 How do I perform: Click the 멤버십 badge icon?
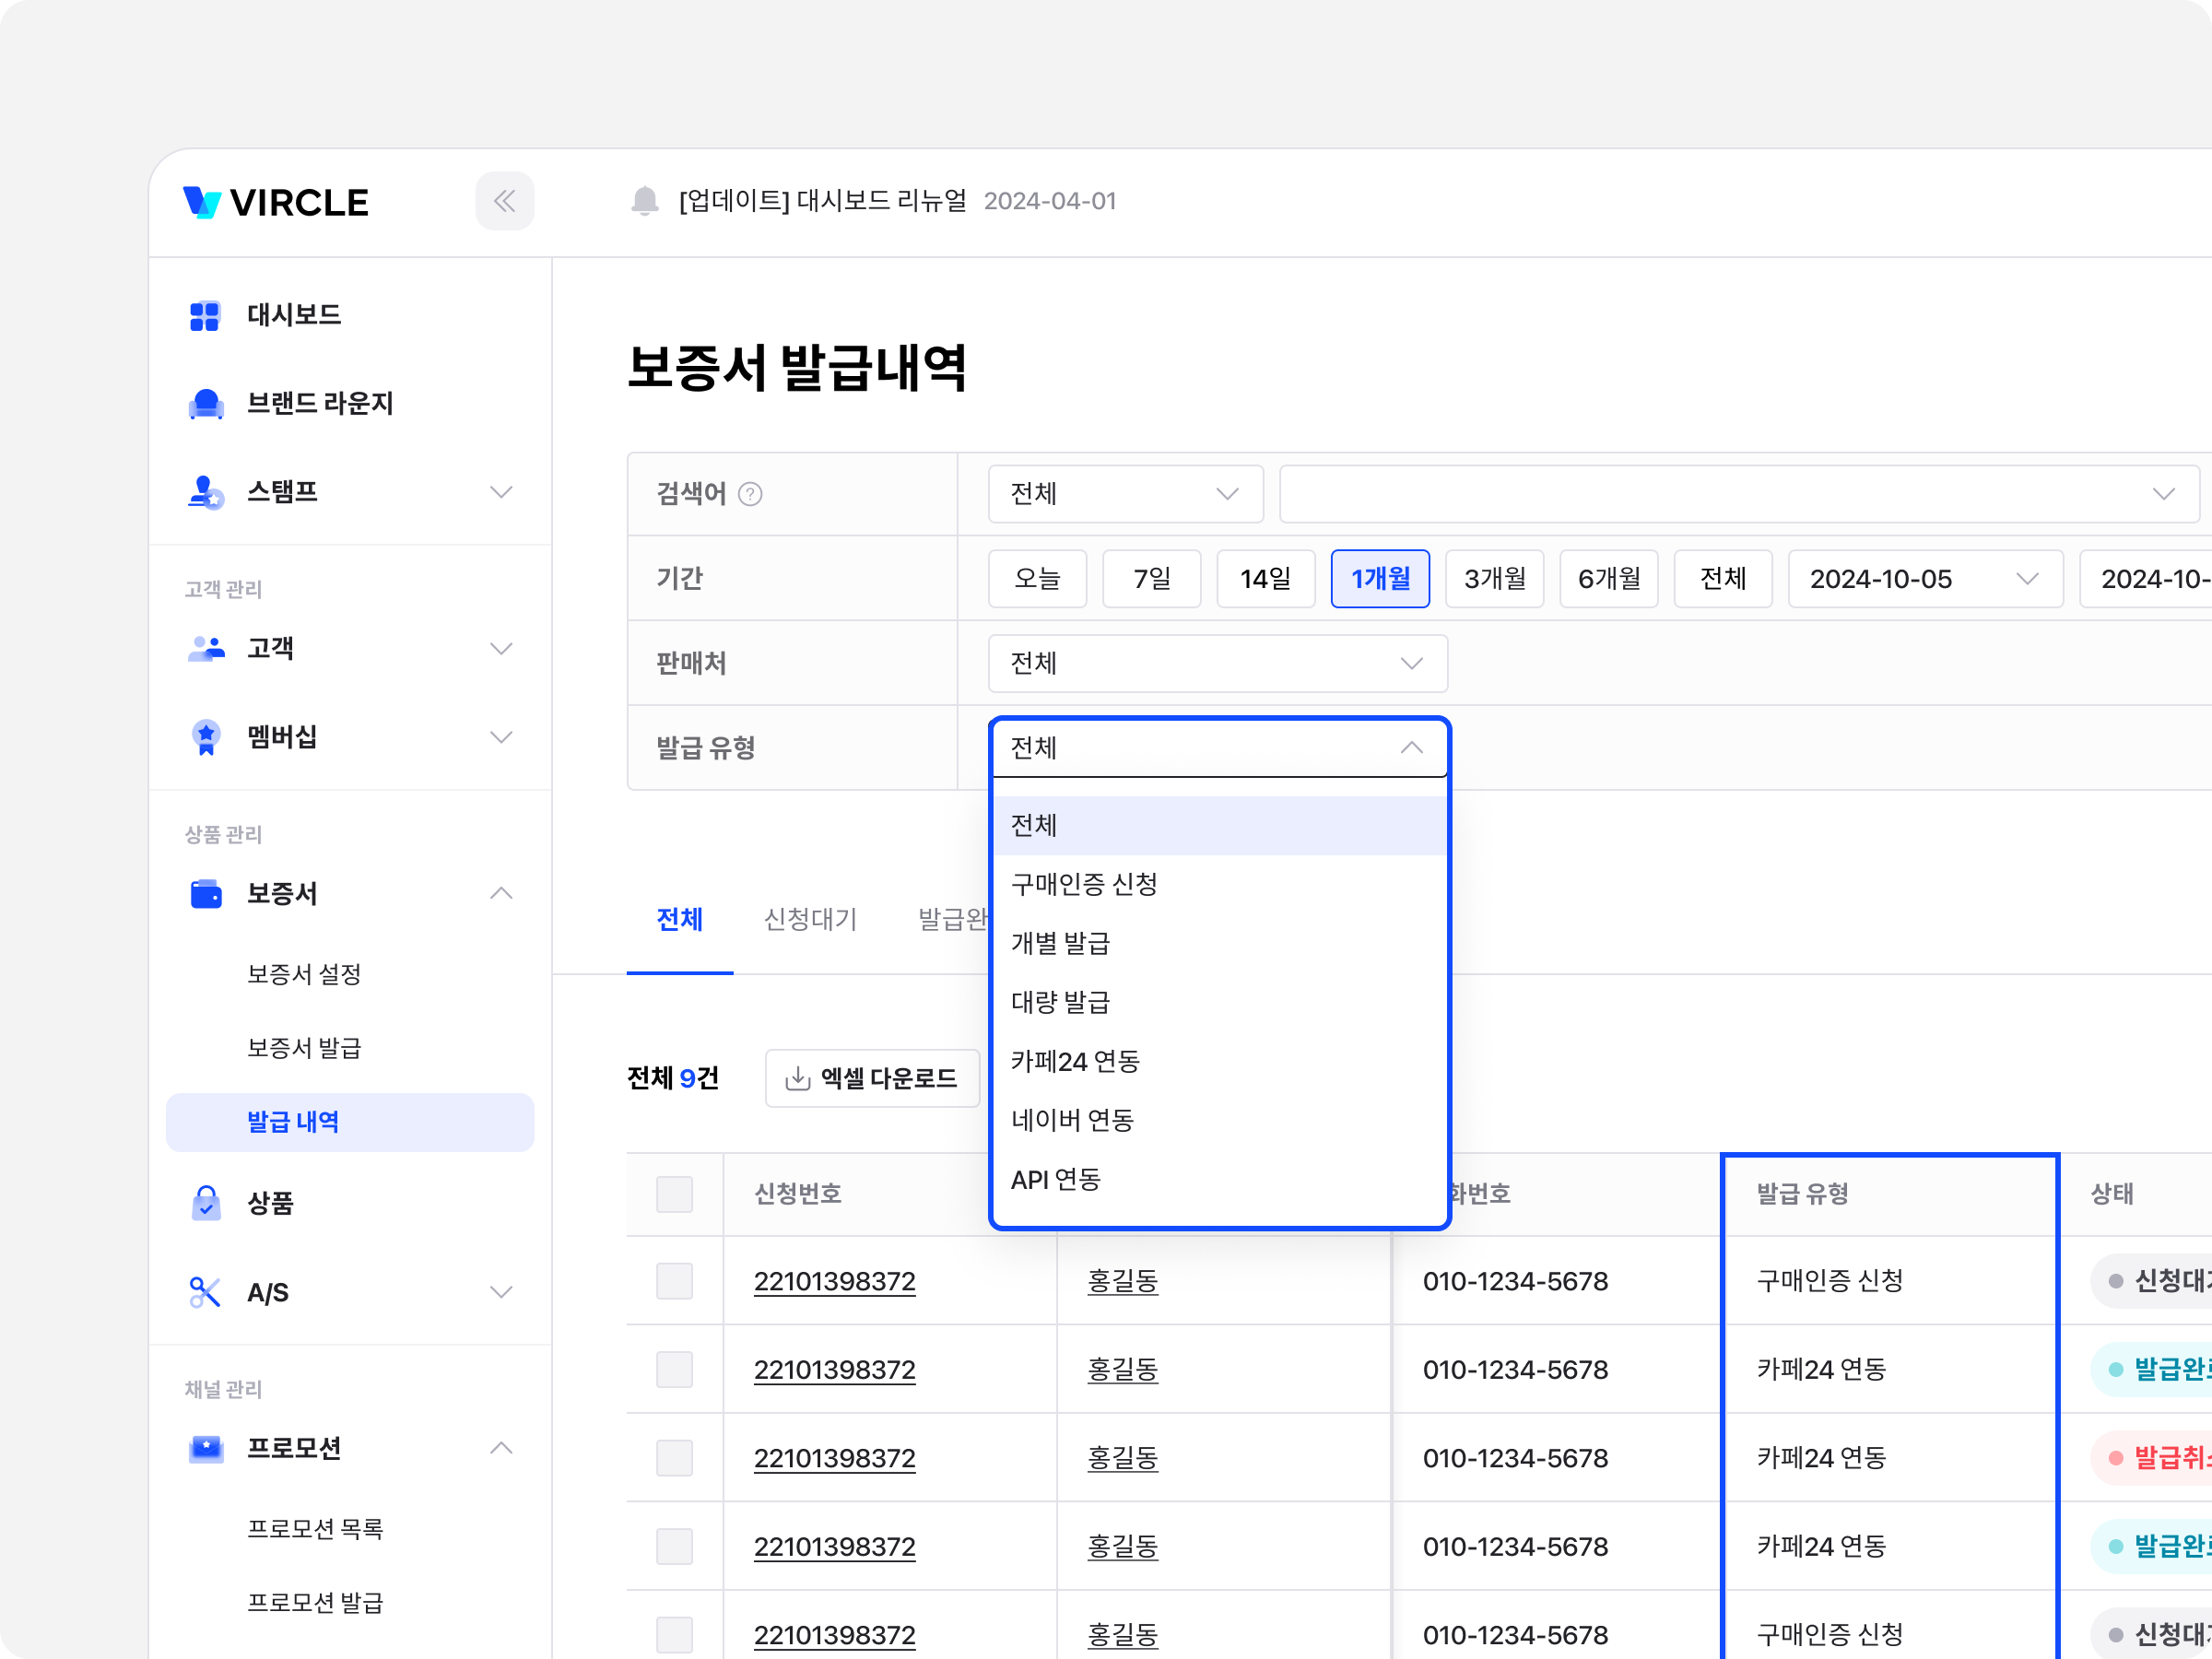click(206, 737)
